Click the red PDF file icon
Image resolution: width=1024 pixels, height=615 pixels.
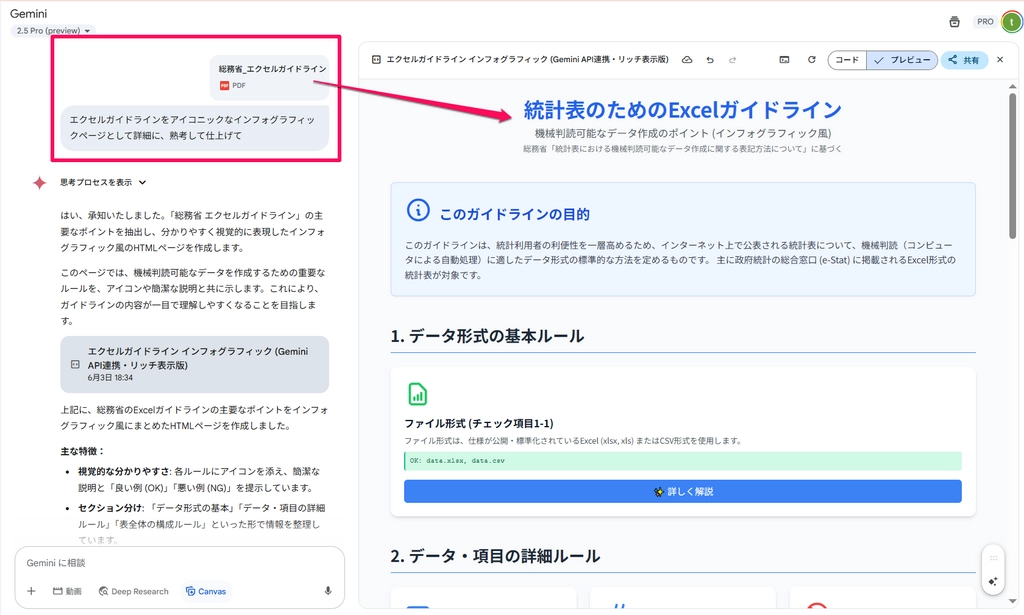[x=224, y=86]
